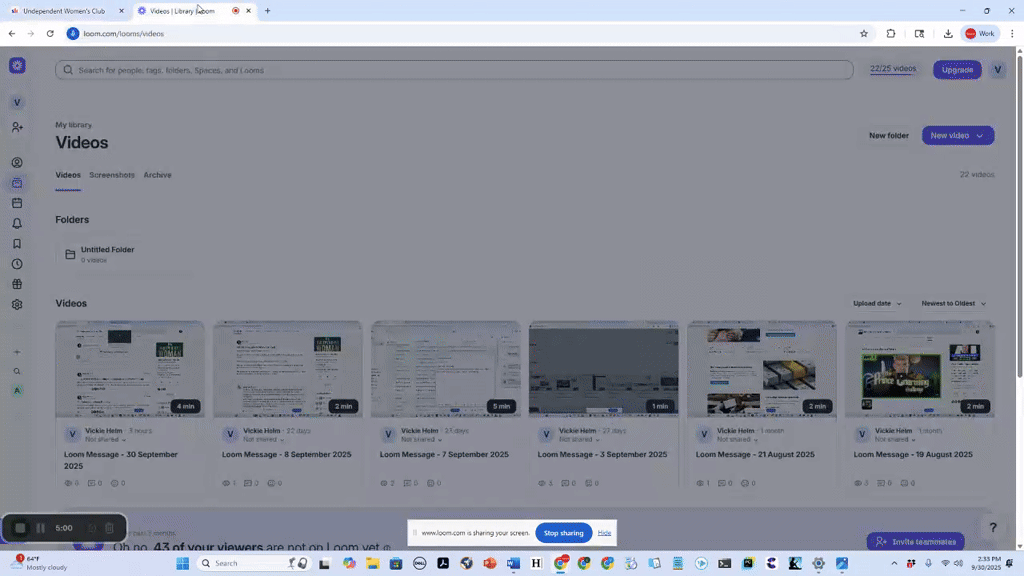This screenshot has width=1024, height=576.
Task: Open the 7 September 2025 video thumbnail
Action: [446, 369]
